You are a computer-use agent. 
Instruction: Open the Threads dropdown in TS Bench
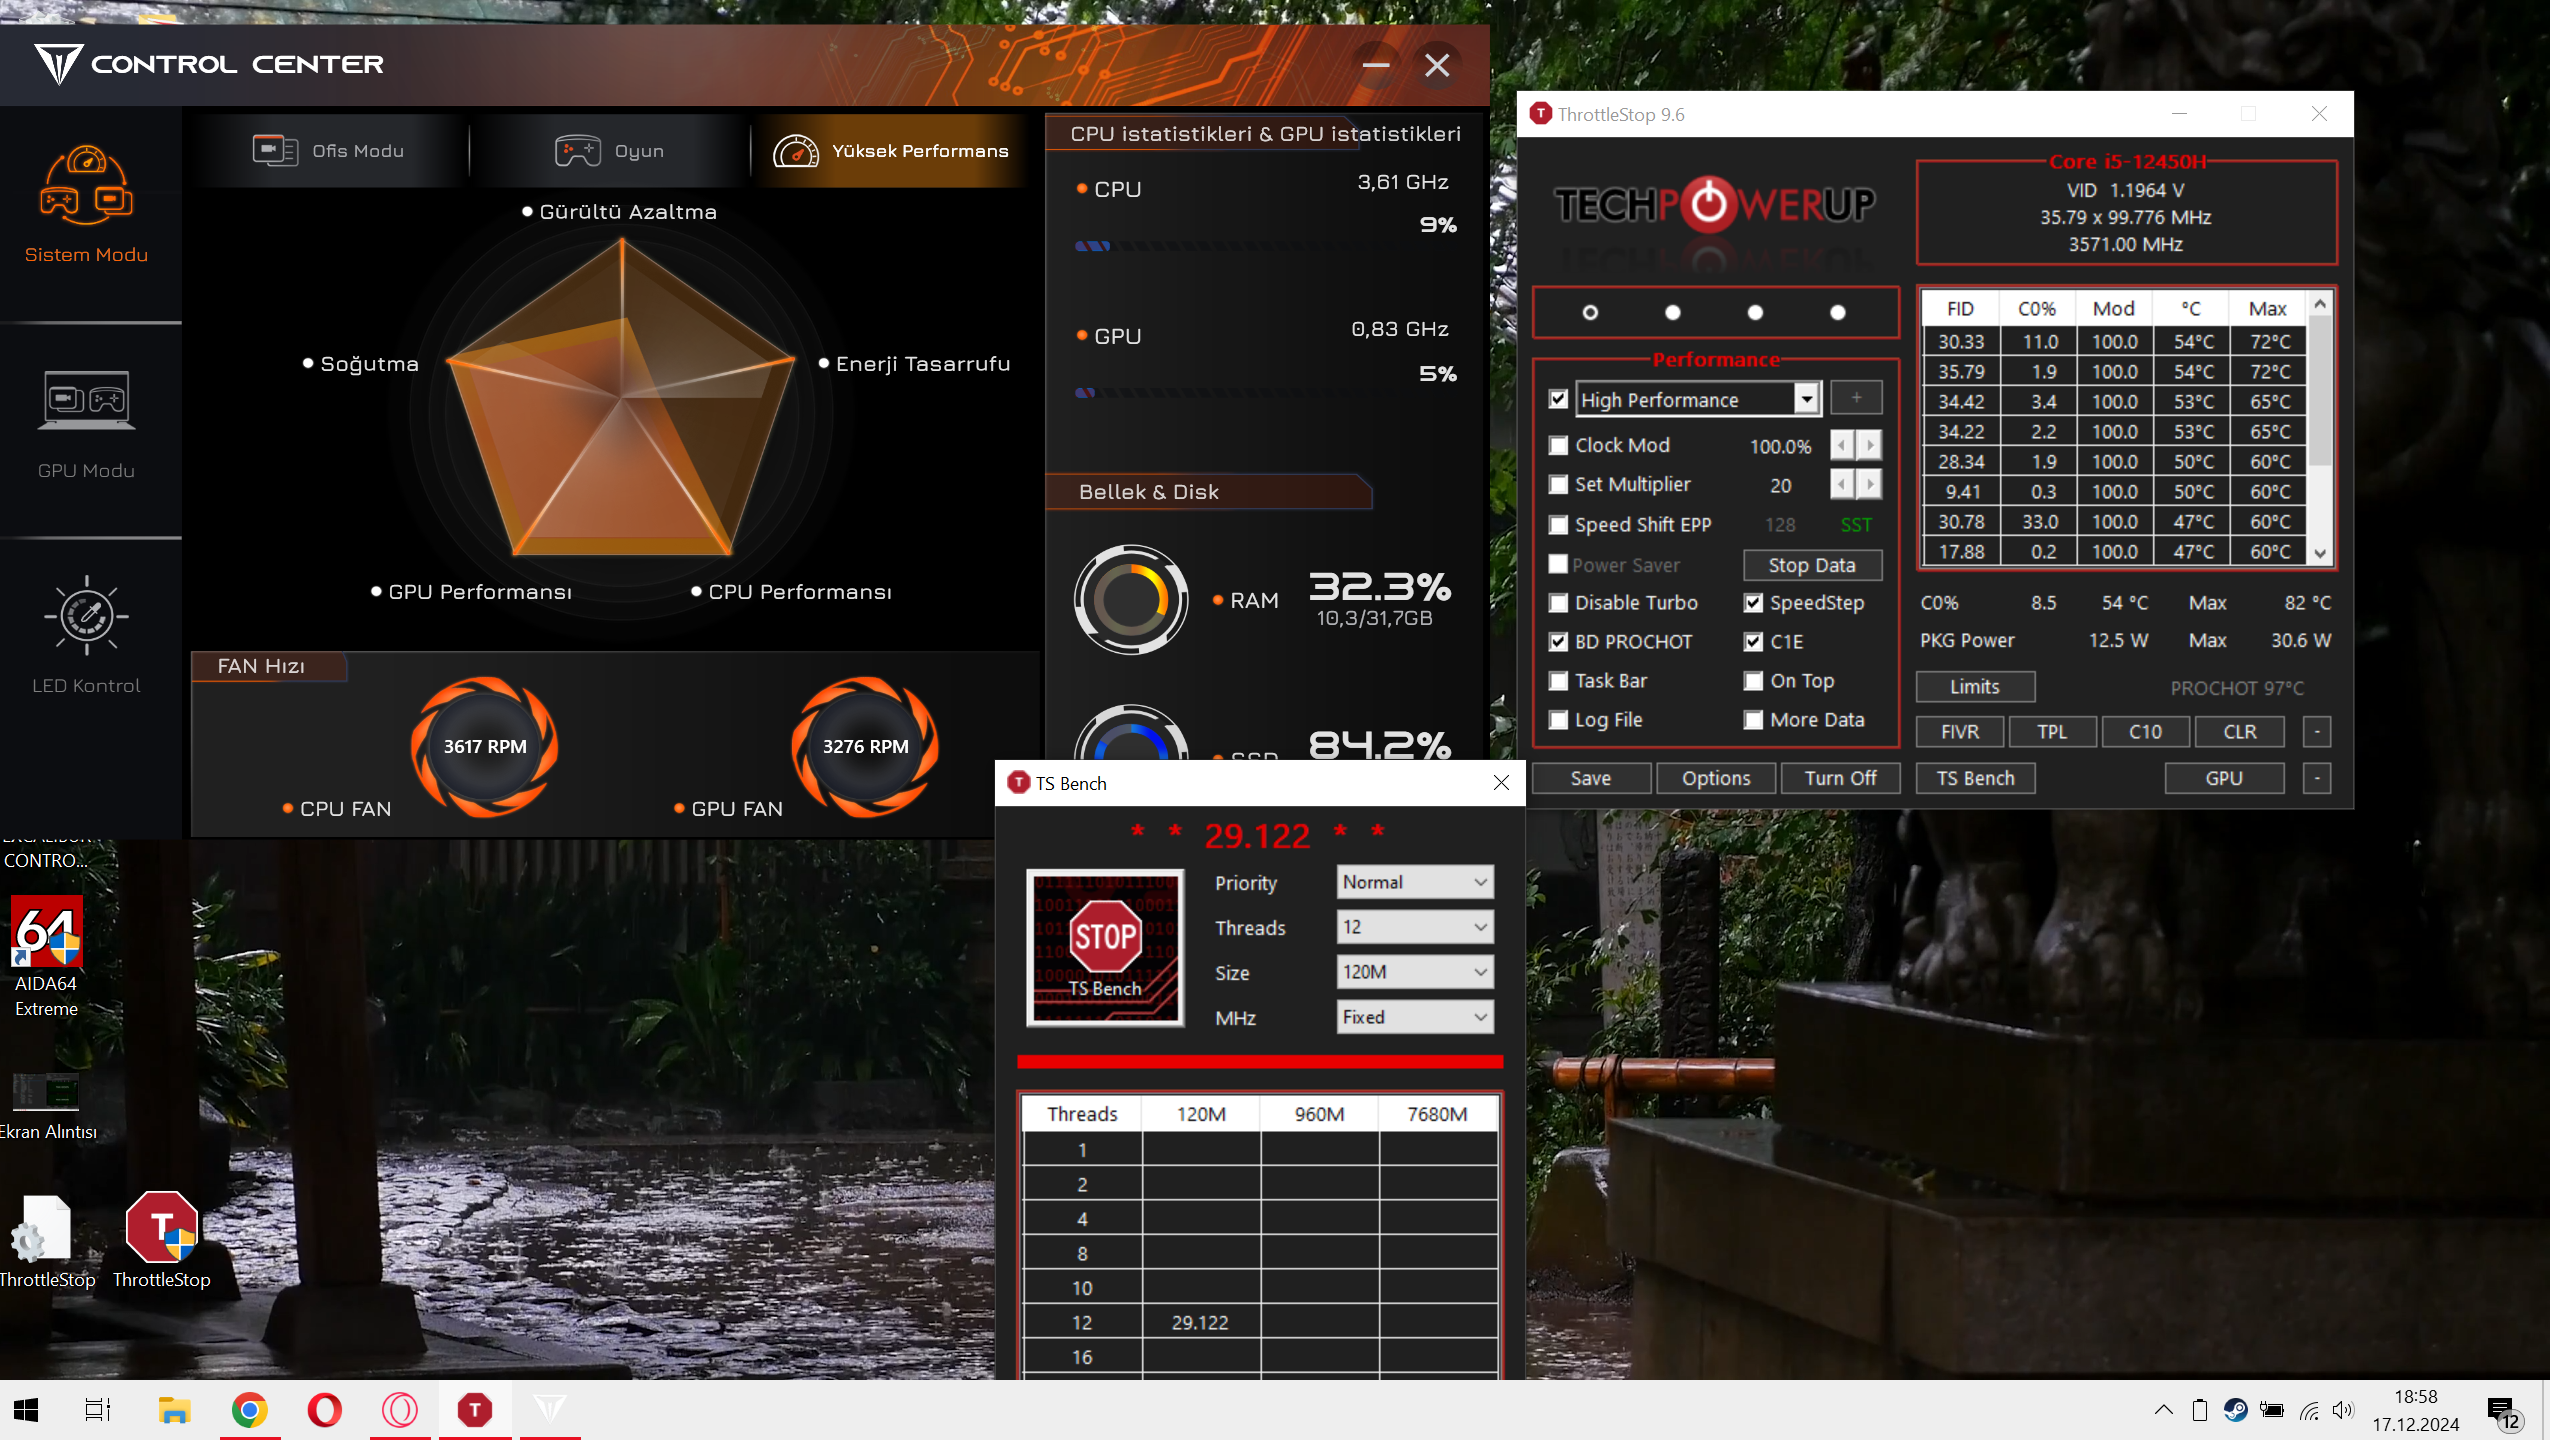pos(1414,927)
